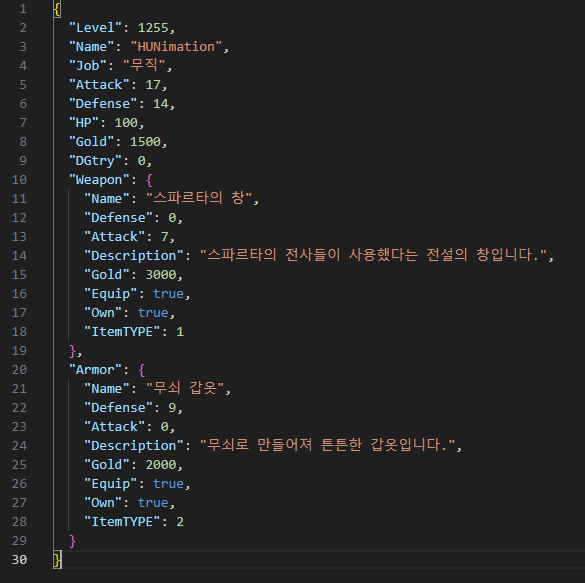Screen dimensions: 585x583
Task: Click the "DGtry" key
Action: pyautogui.click(x=96, y=161)
